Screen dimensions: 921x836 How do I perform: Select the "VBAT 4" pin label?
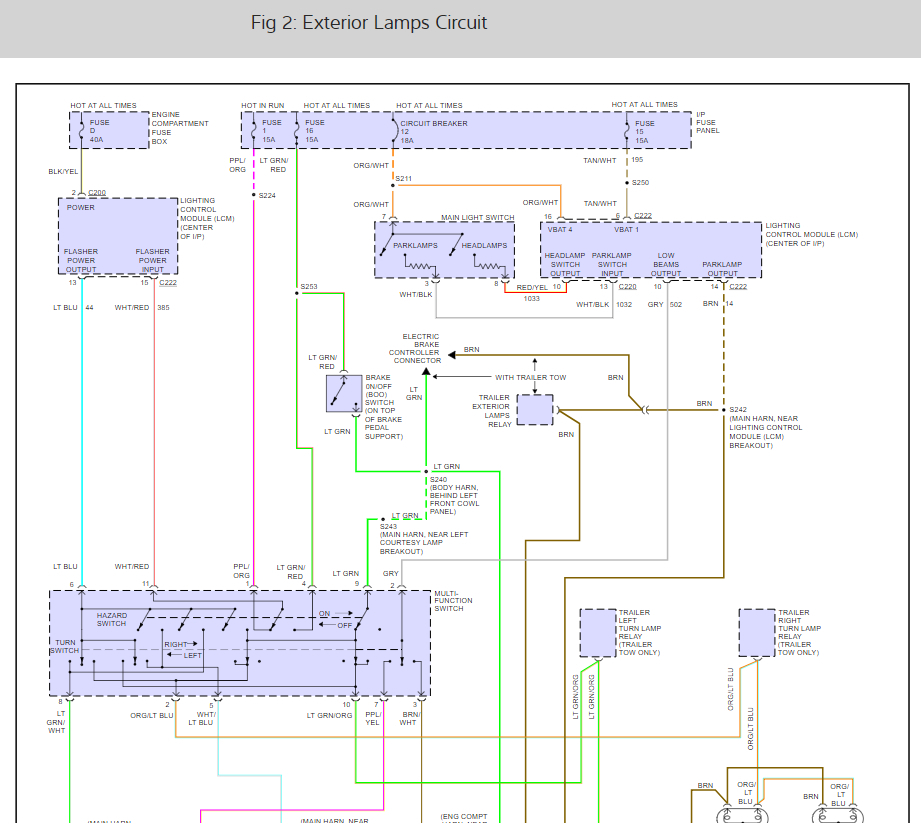click(x=560, y=230)
